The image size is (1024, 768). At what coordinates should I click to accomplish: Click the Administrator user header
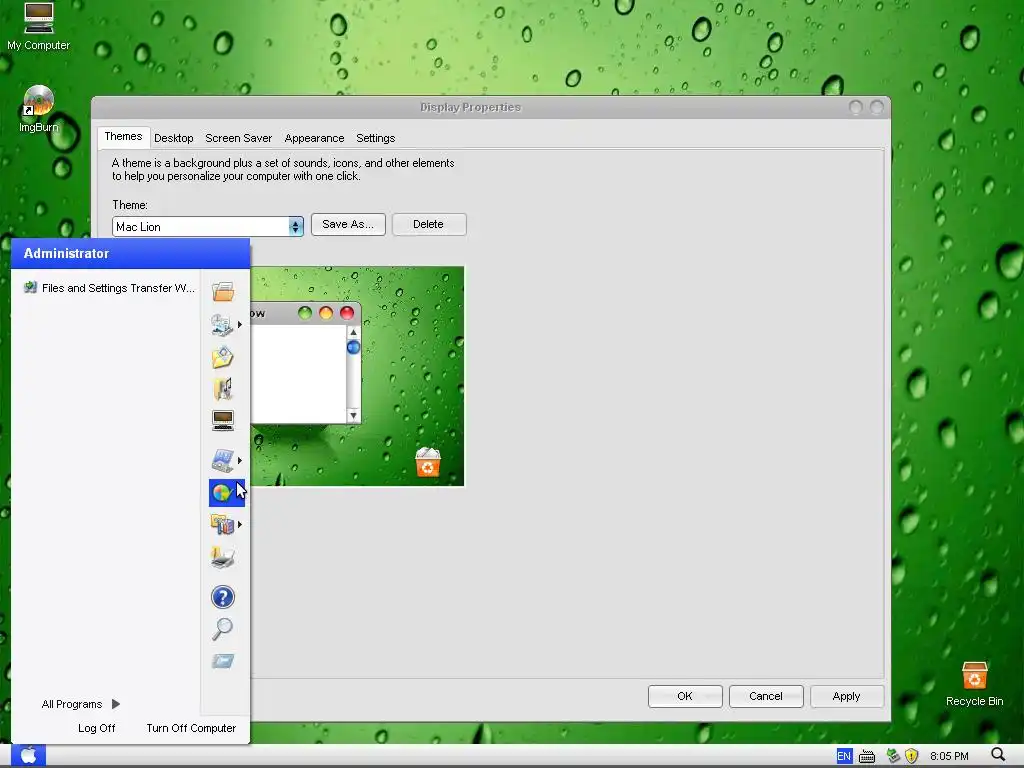click(x=131, y=253)
